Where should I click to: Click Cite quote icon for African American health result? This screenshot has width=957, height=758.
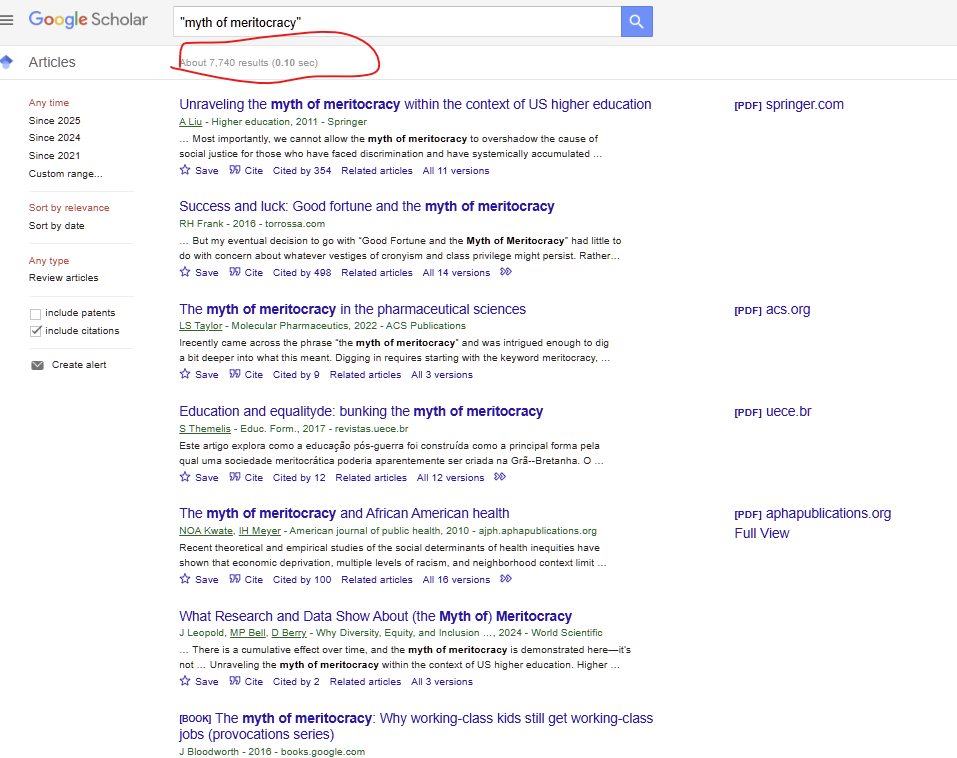pyautogui.click(x=235, y=579)
